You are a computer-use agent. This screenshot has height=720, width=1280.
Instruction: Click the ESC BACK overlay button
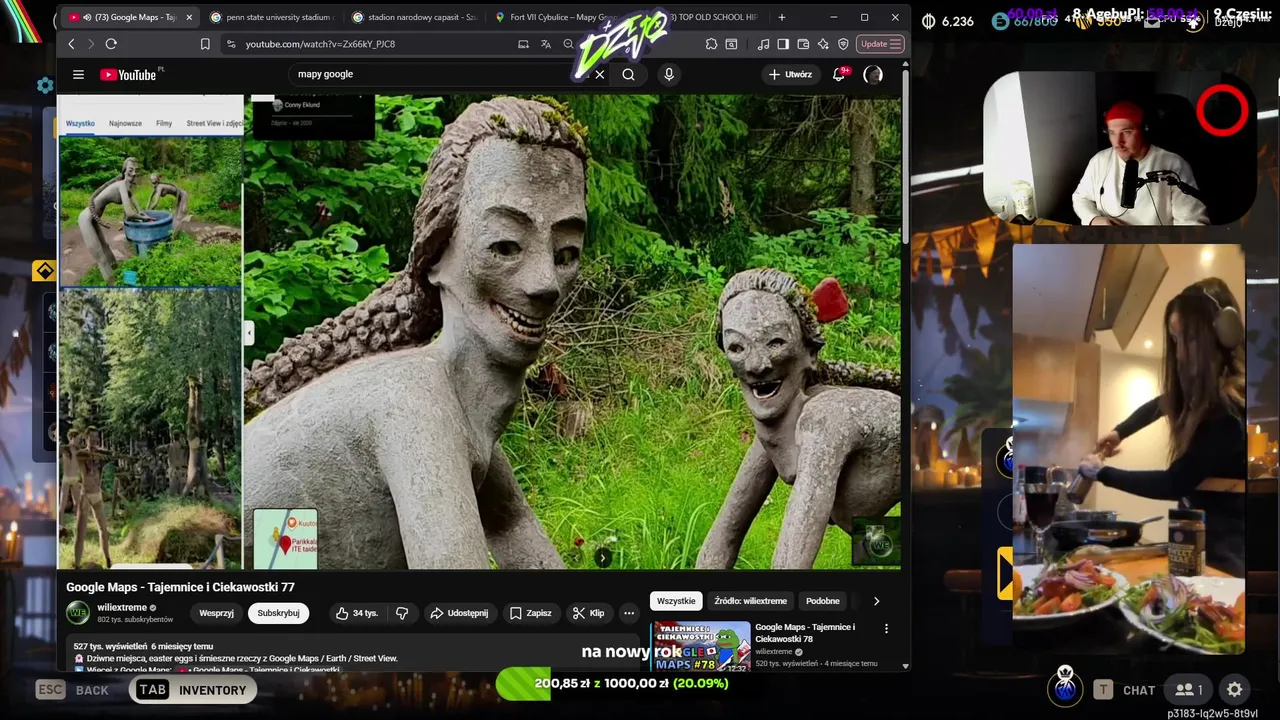(72, 690)
